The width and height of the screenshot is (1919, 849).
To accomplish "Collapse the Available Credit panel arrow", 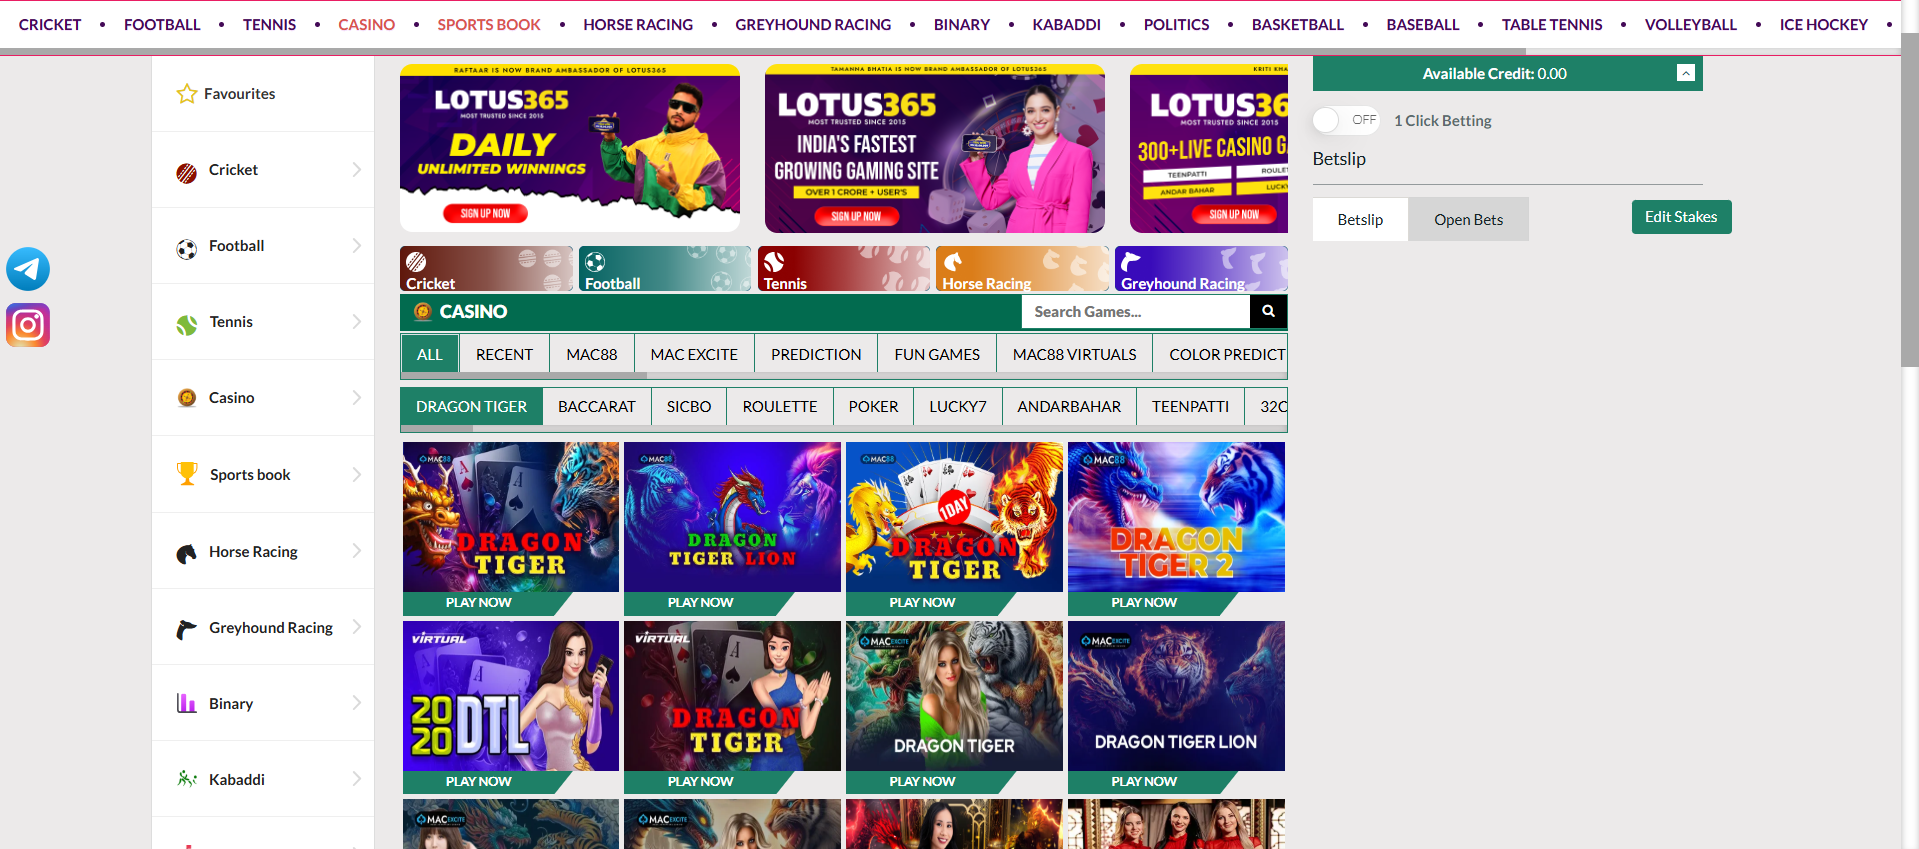I will (x=1686, y=73).
